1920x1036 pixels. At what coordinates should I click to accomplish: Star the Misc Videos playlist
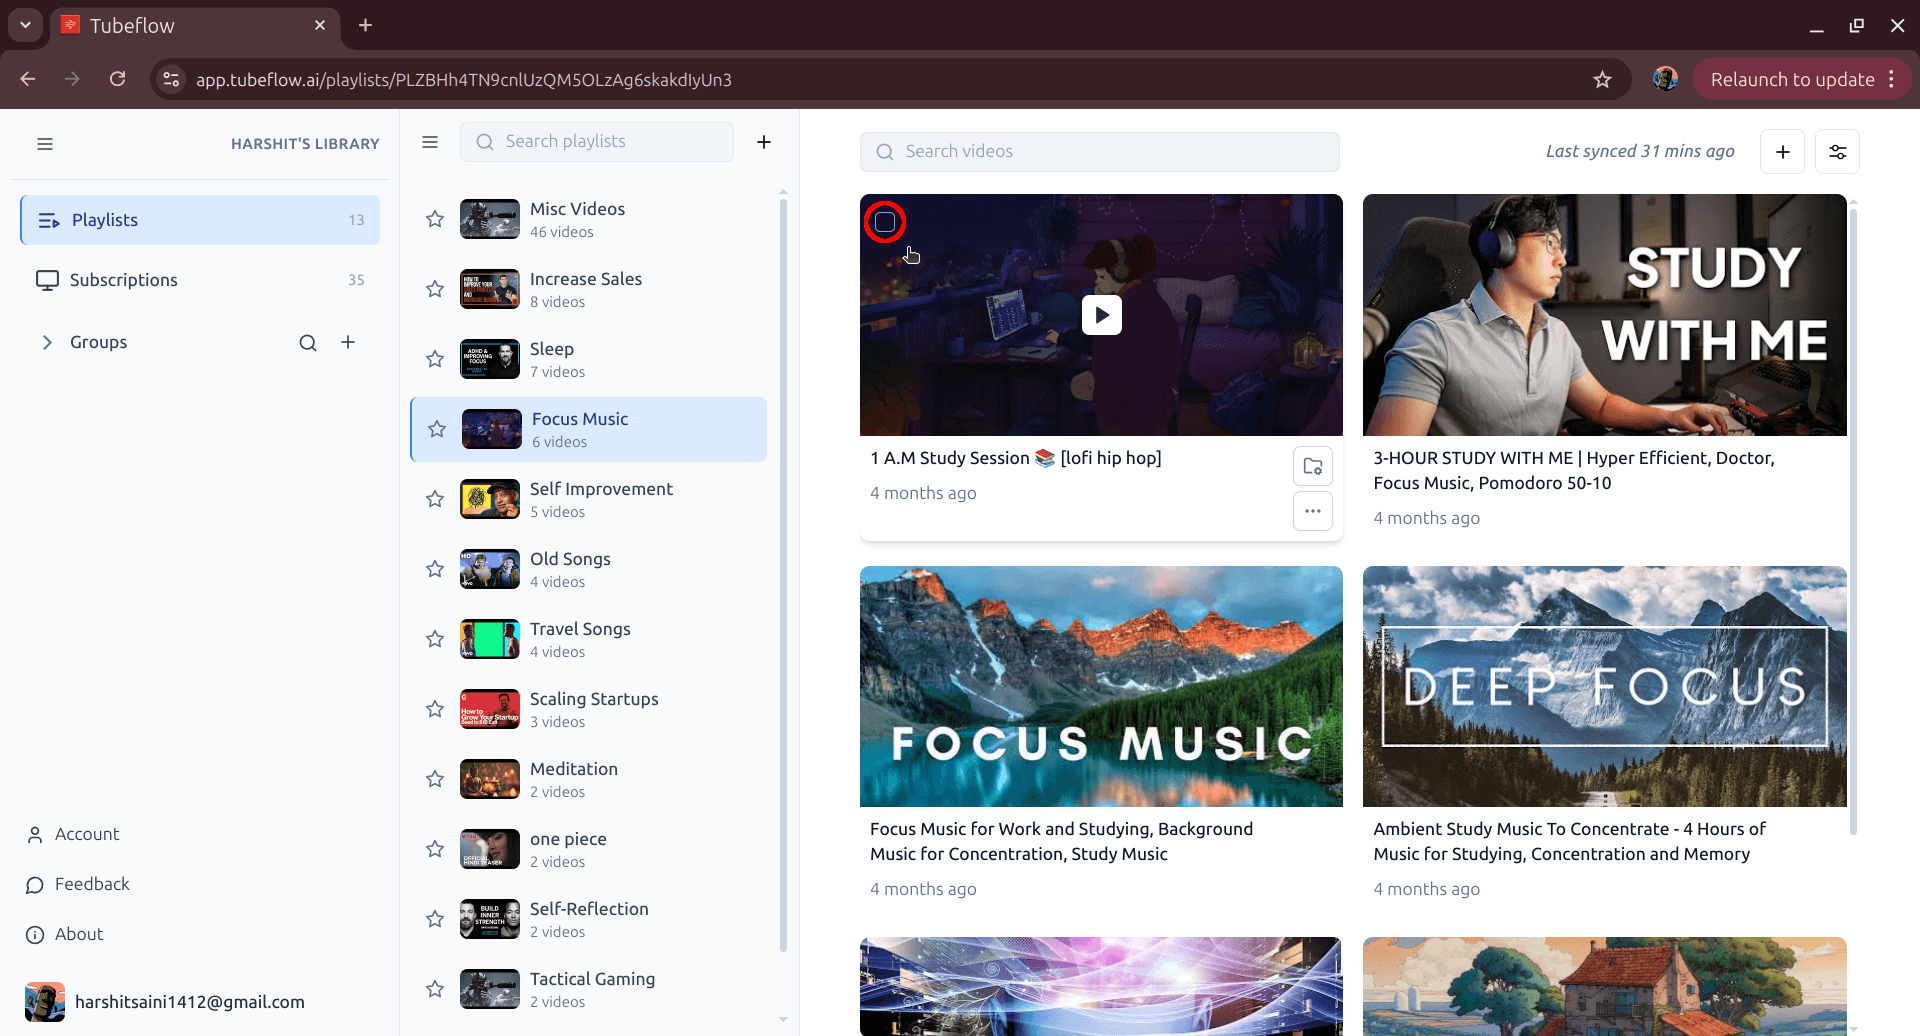pyautogui.click(x=435, y=219)
